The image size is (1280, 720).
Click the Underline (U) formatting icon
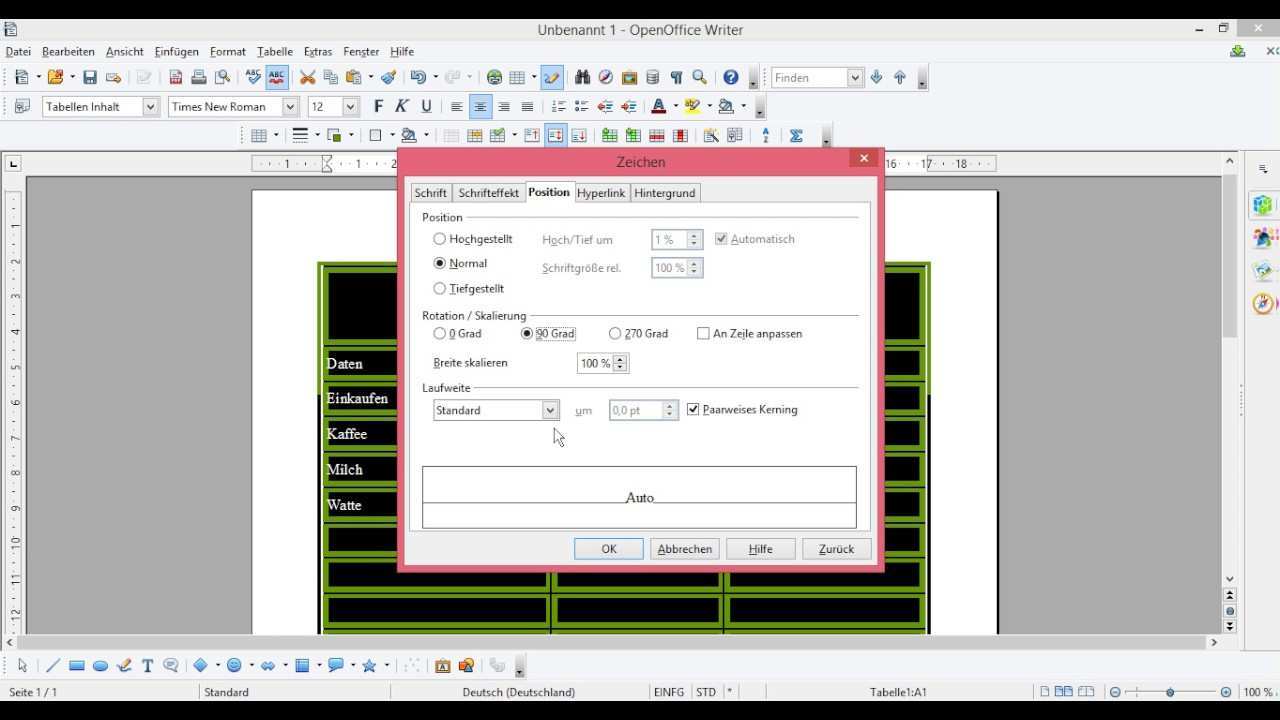click(x=426, y=107)
